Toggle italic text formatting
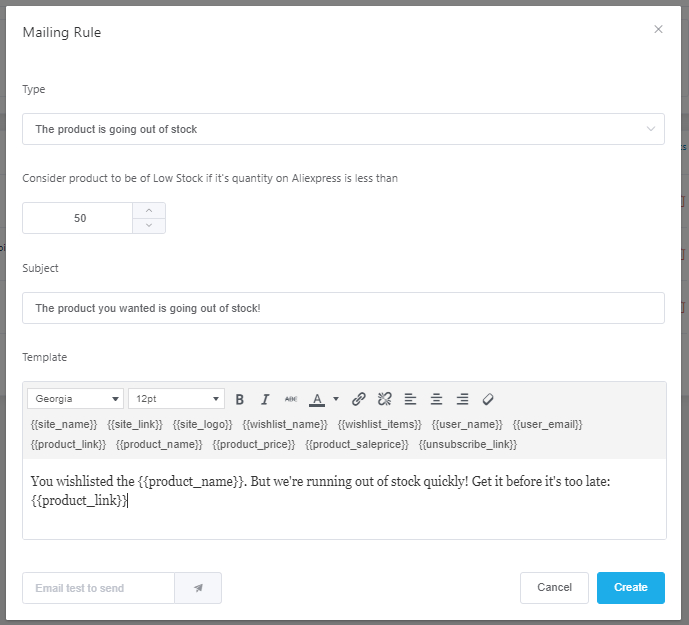This screenshot has height=625, width=689. (x=265, y=399)
